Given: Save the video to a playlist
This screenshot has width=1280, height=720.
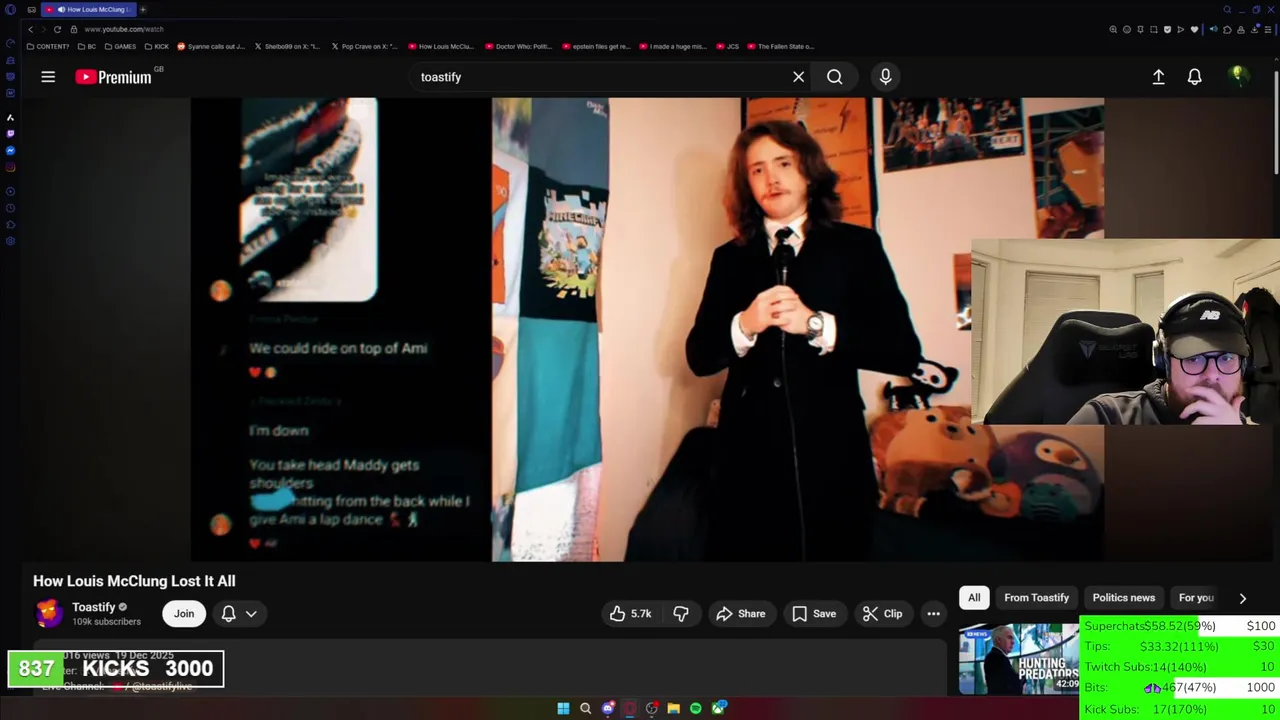Looking at the screenshot, I should [x=813, y=614].
